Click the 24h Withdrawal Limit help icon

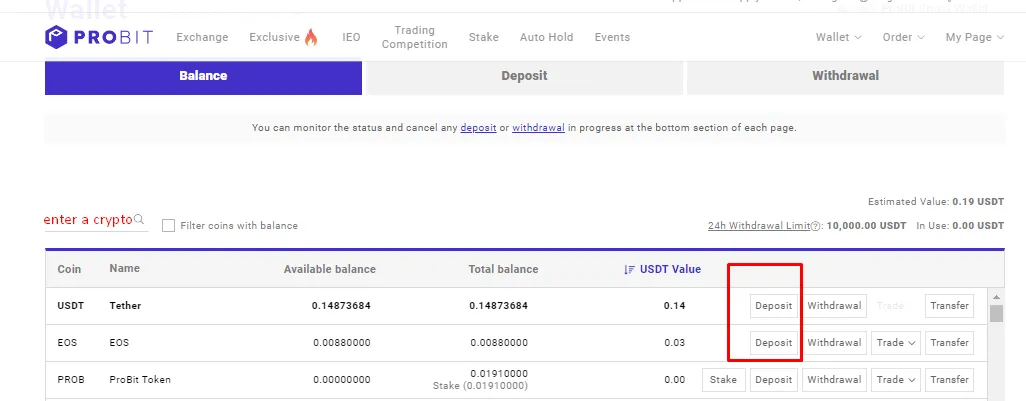(x=815, y=226)
